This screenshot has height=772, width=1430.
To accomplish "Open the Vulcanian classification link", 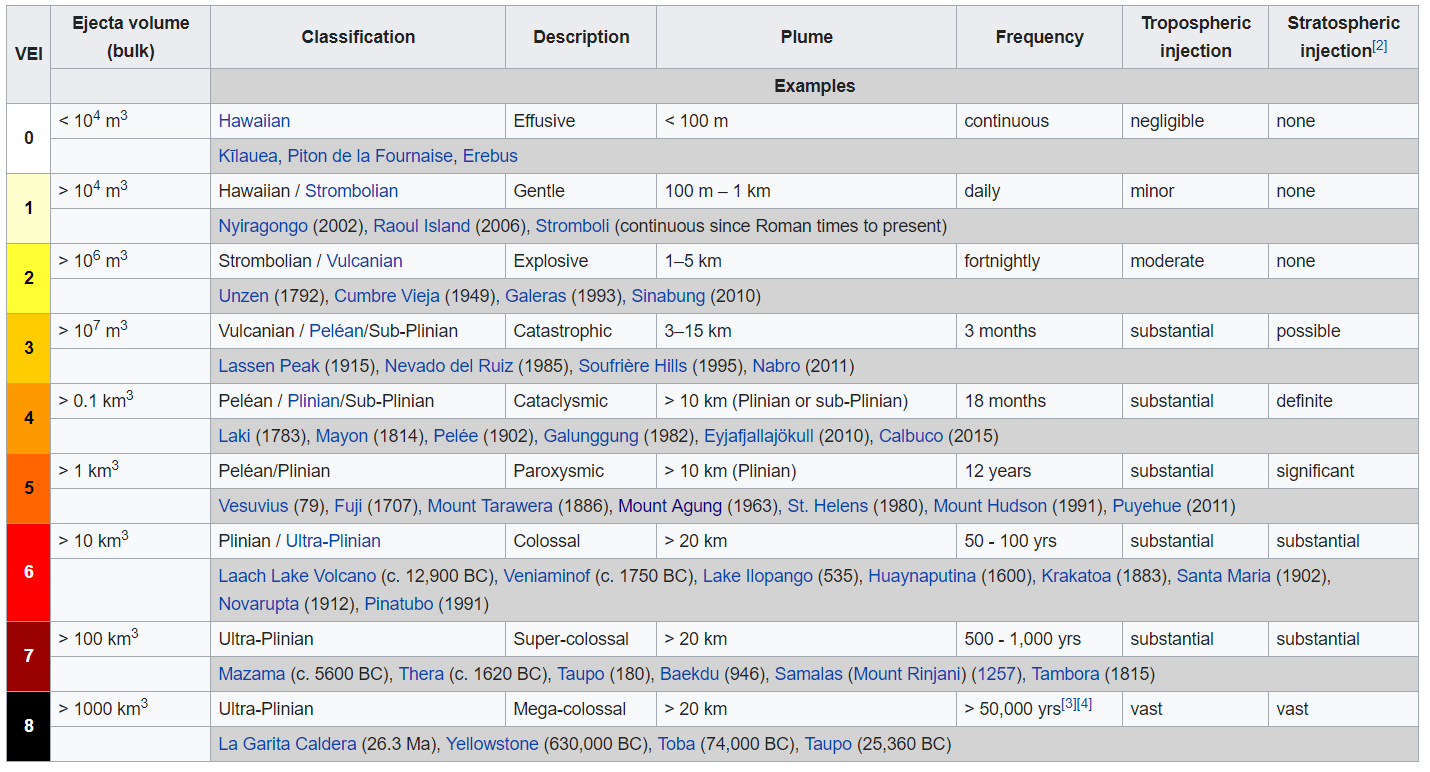I will click(x=364, y=261).
